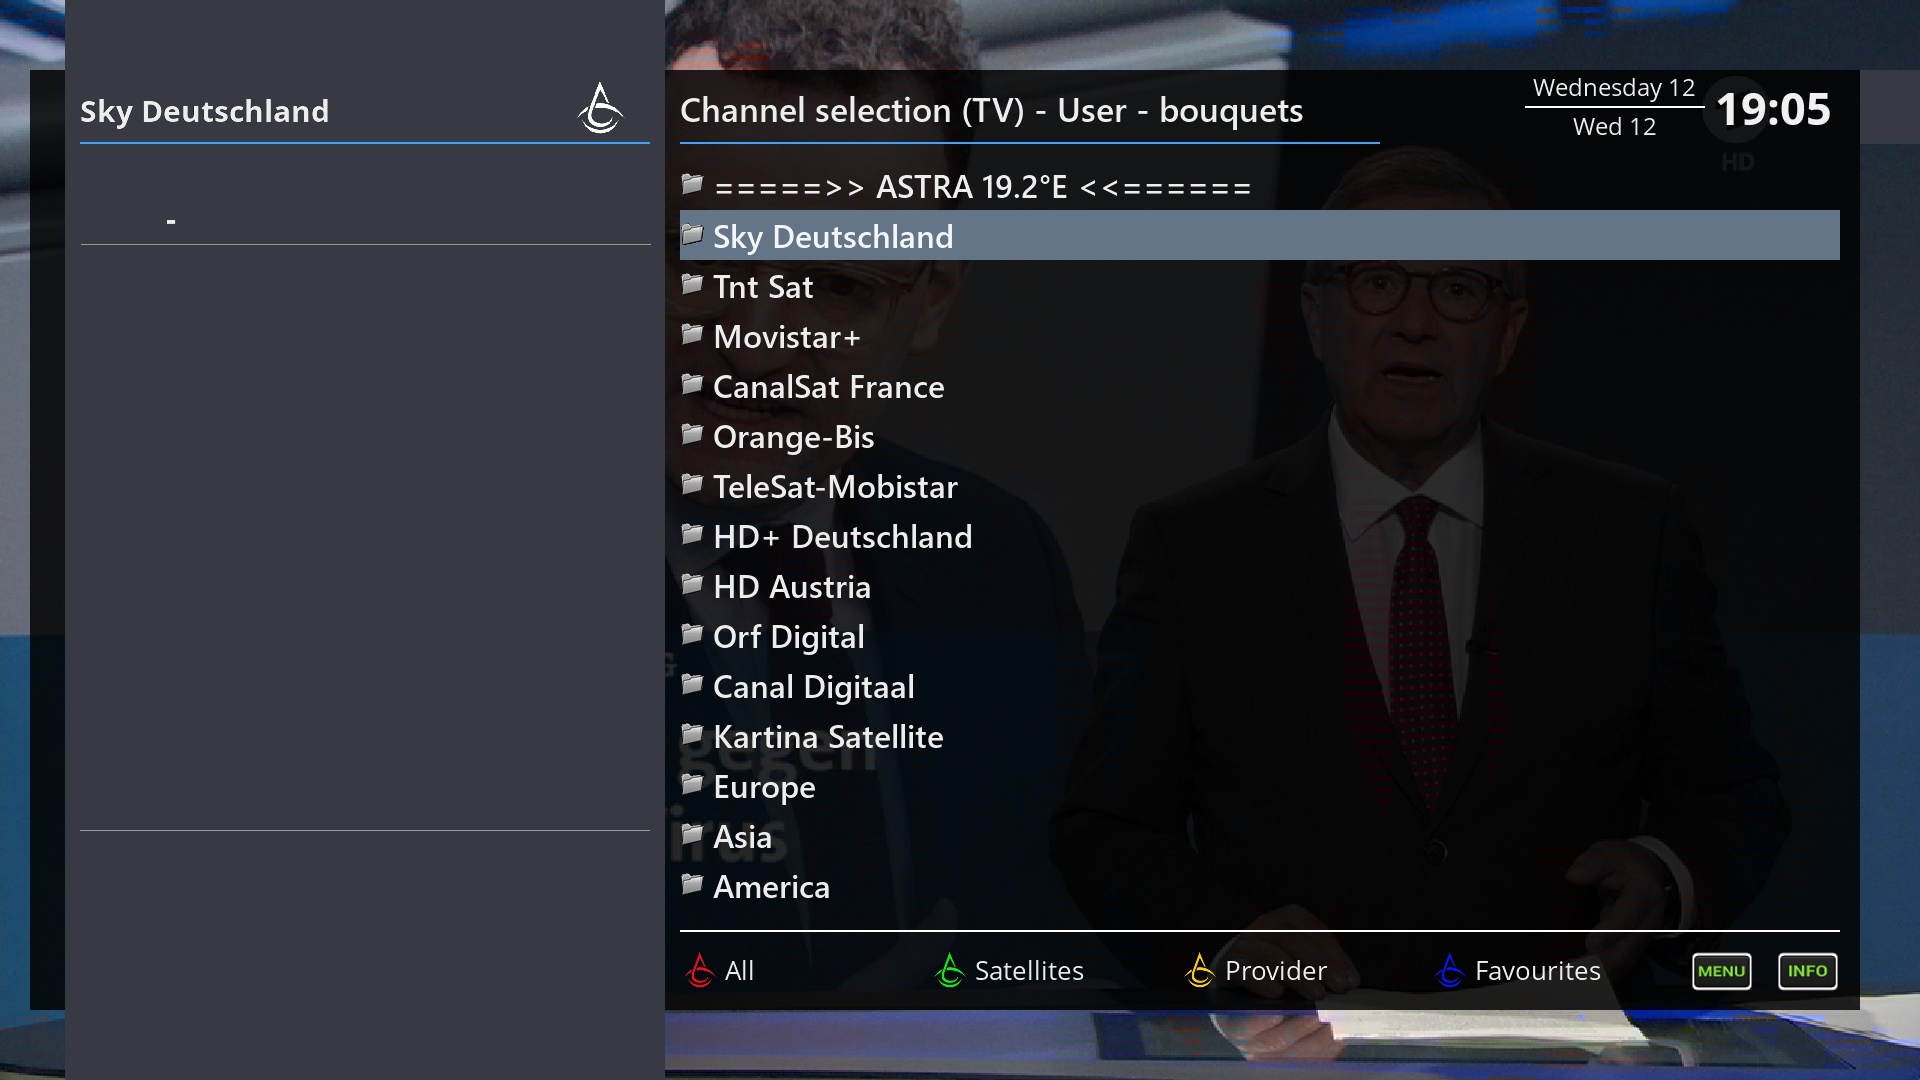Select the Europe bouquet folder
Viewport: 1920px width, 1080px height.
tap(764, 786)
